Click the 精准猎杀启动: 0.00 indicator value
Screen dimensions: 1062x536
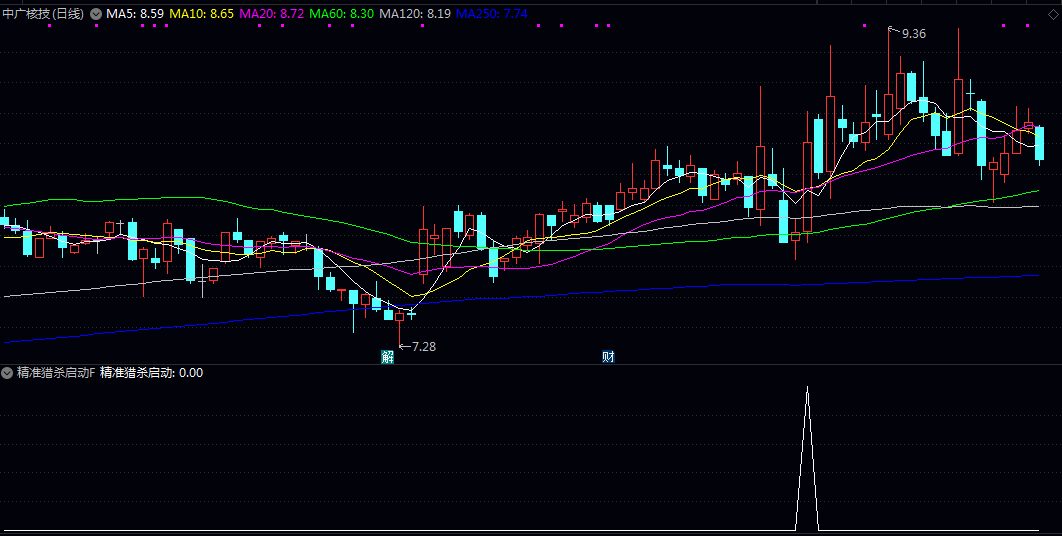coord(152,373)
